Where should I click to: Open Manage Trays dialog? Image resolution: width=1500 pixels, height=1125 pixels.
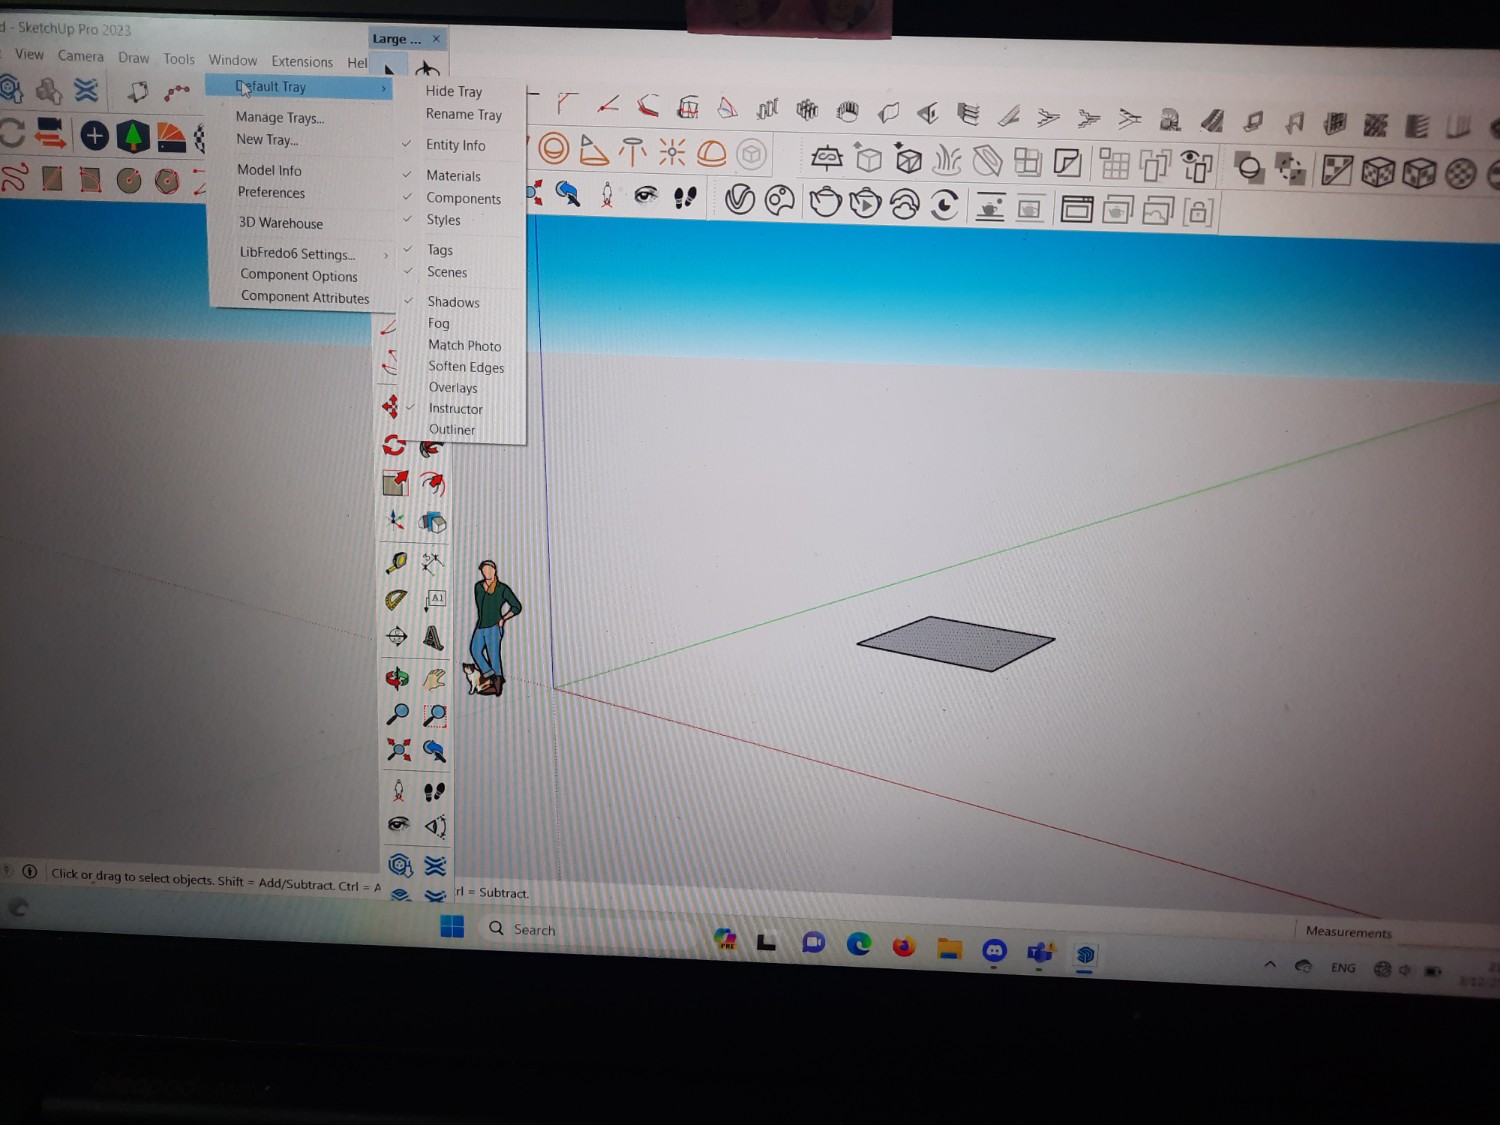point(280,118)
